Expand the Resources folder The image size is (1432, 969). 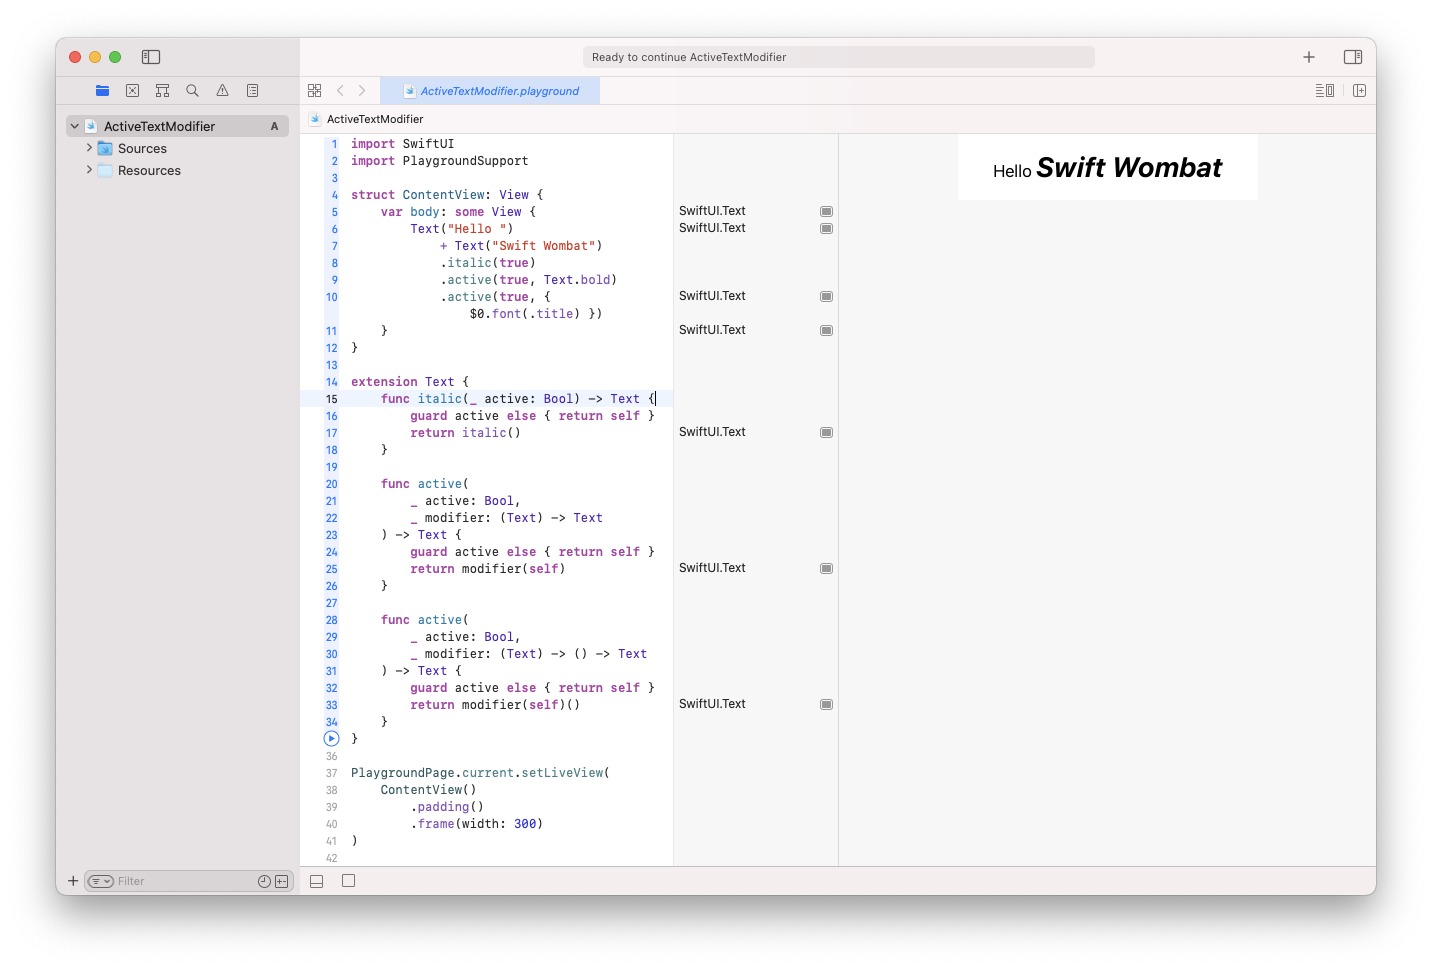click(89, 170)
